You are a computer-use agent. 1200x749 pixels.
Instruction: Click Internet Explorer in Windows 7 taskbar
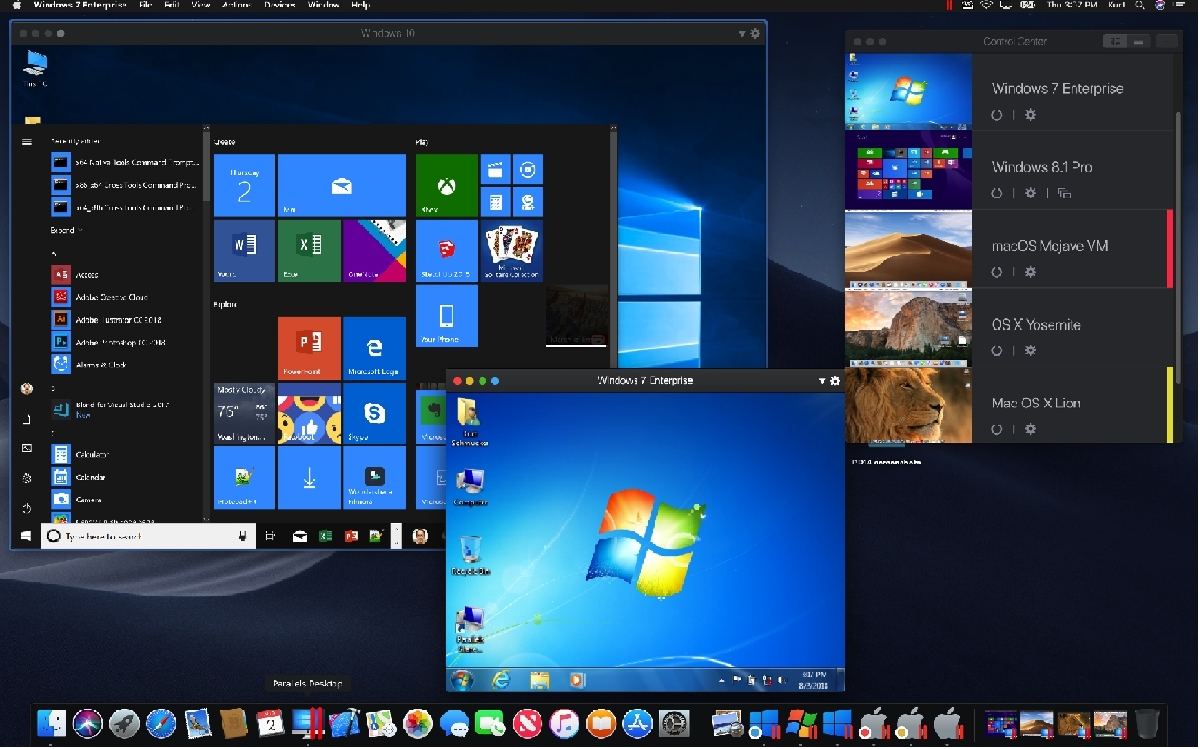click(501, 680)
